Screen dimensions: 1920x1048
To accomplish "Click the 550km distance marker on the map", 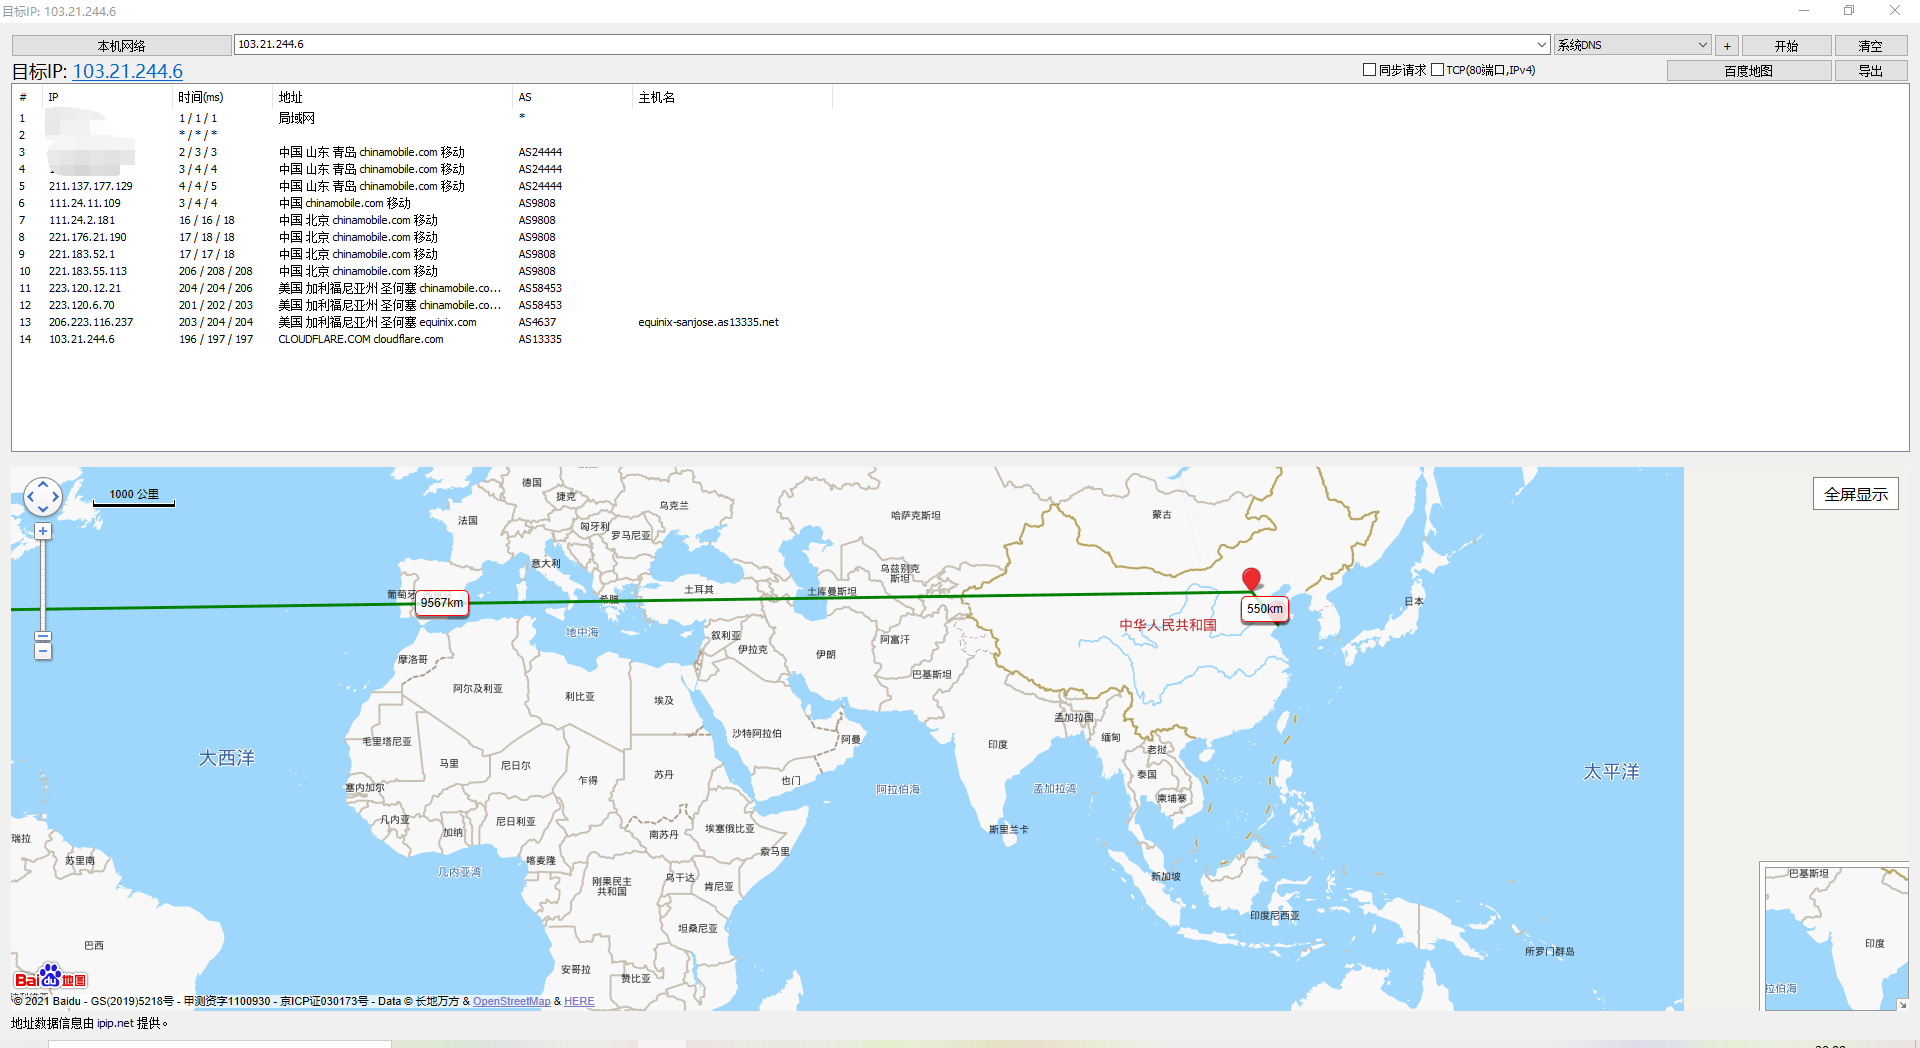I will pos(1265,609).
